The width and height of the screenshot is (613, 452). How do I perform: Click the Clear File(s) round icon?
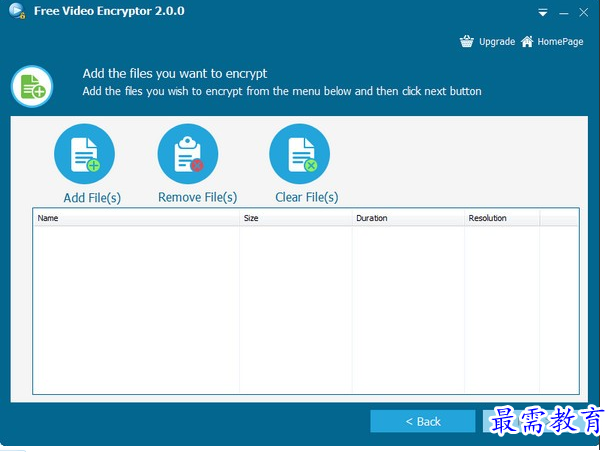coord(299,154)
